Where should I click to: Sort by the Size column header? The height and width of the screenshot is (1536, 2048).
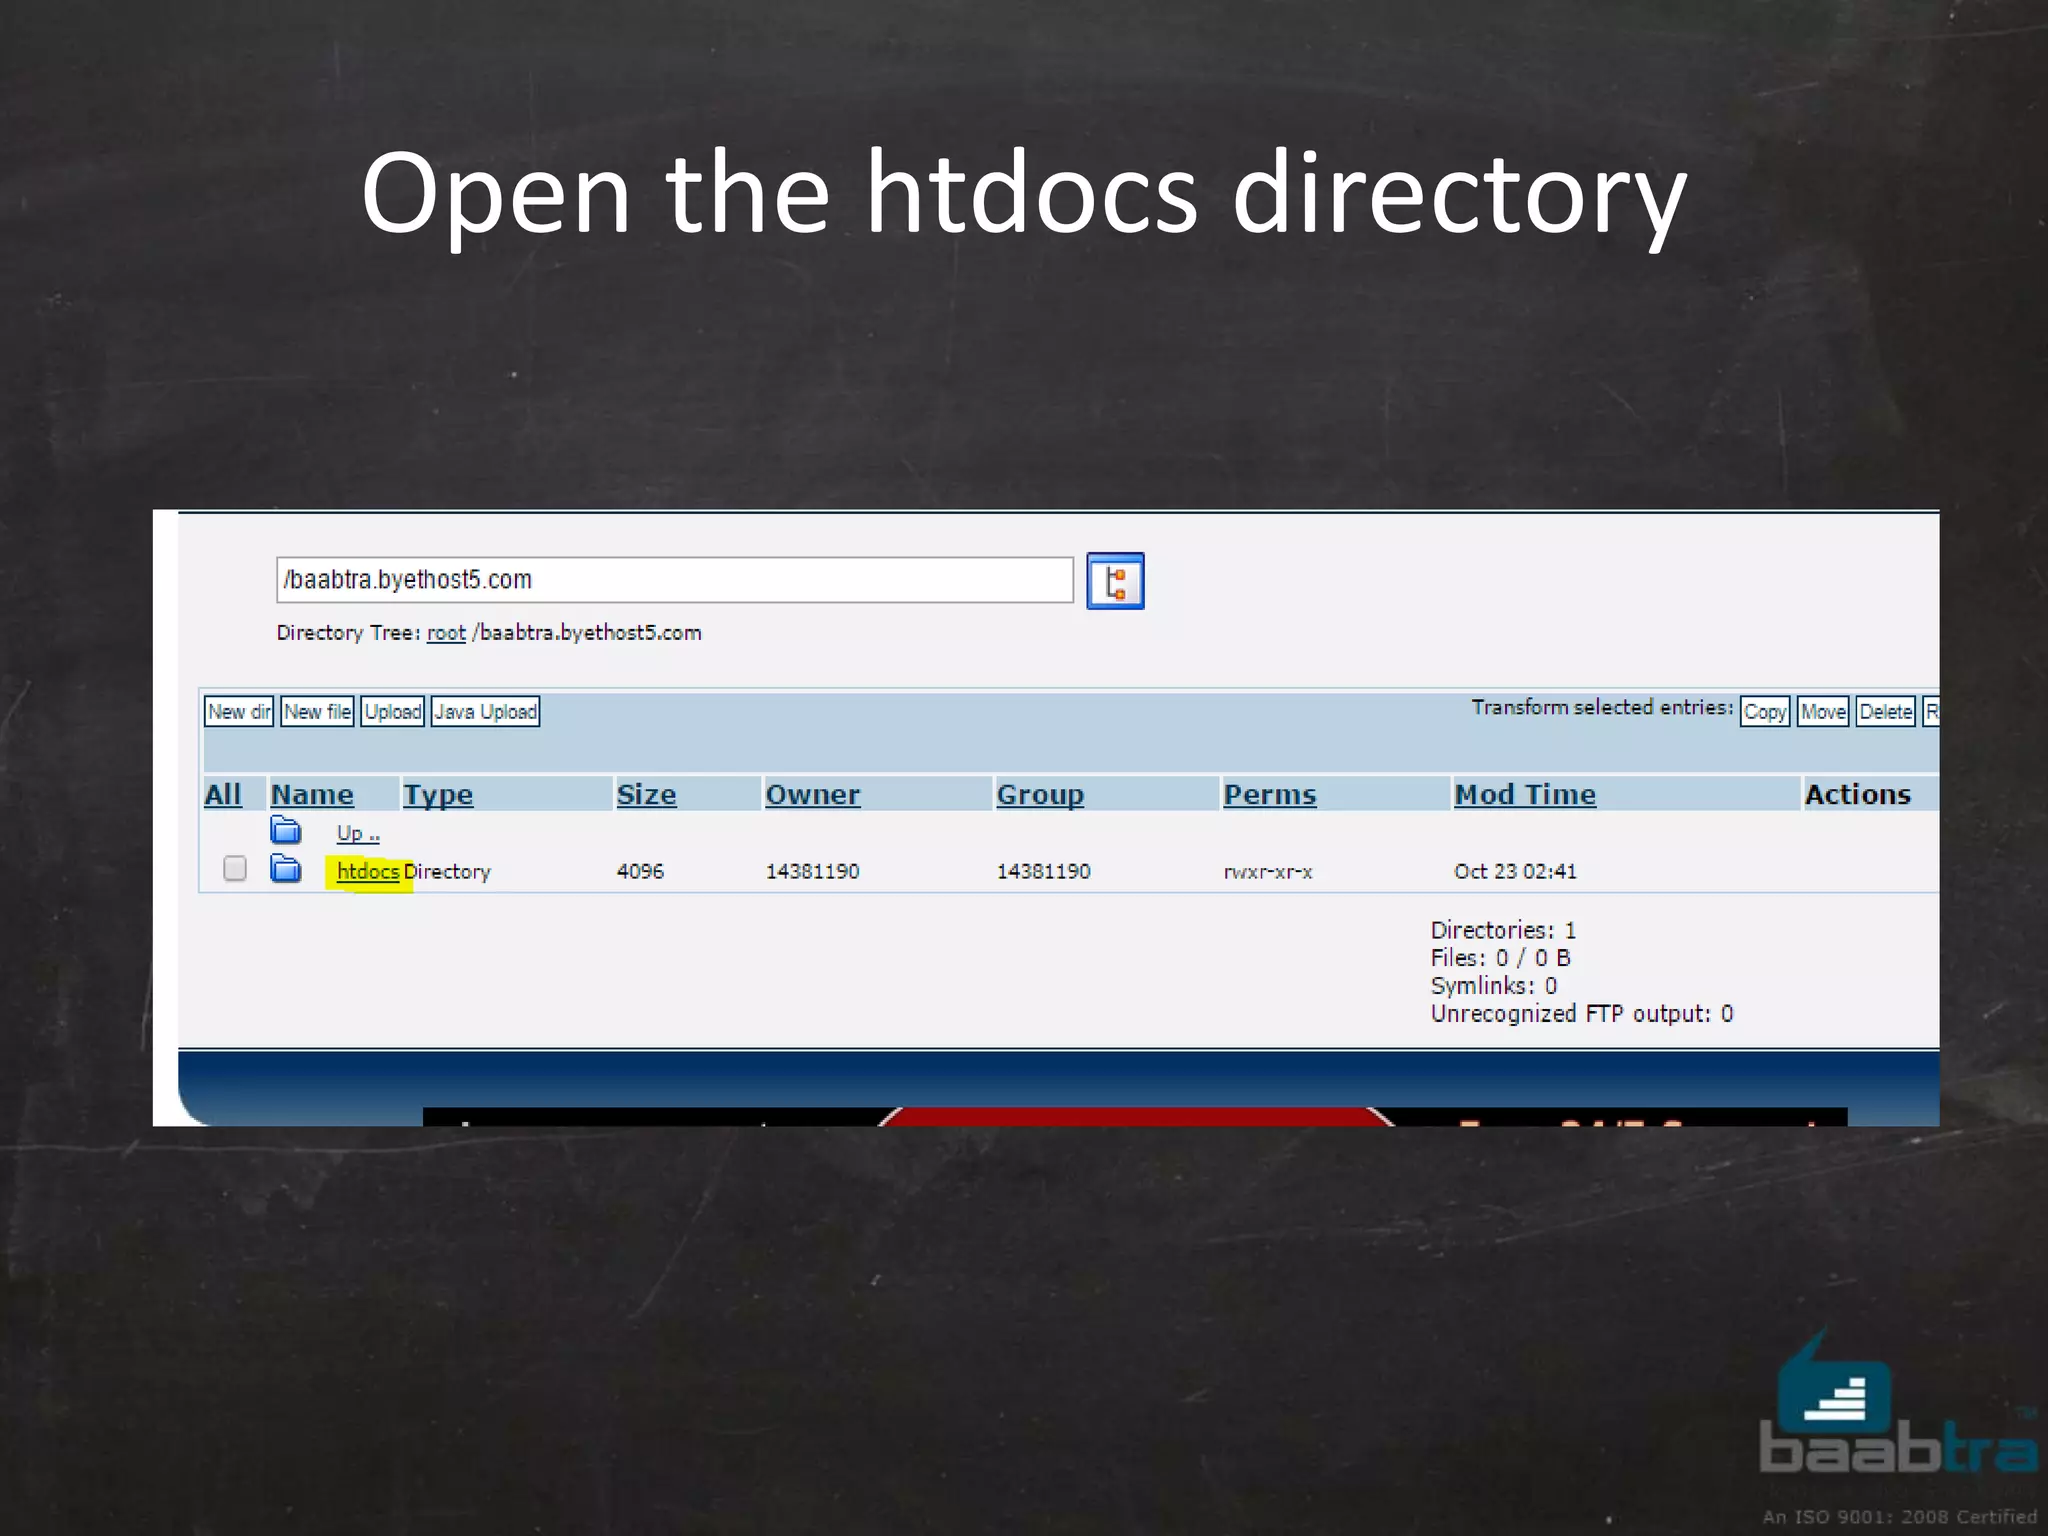[x=646, y=794]
